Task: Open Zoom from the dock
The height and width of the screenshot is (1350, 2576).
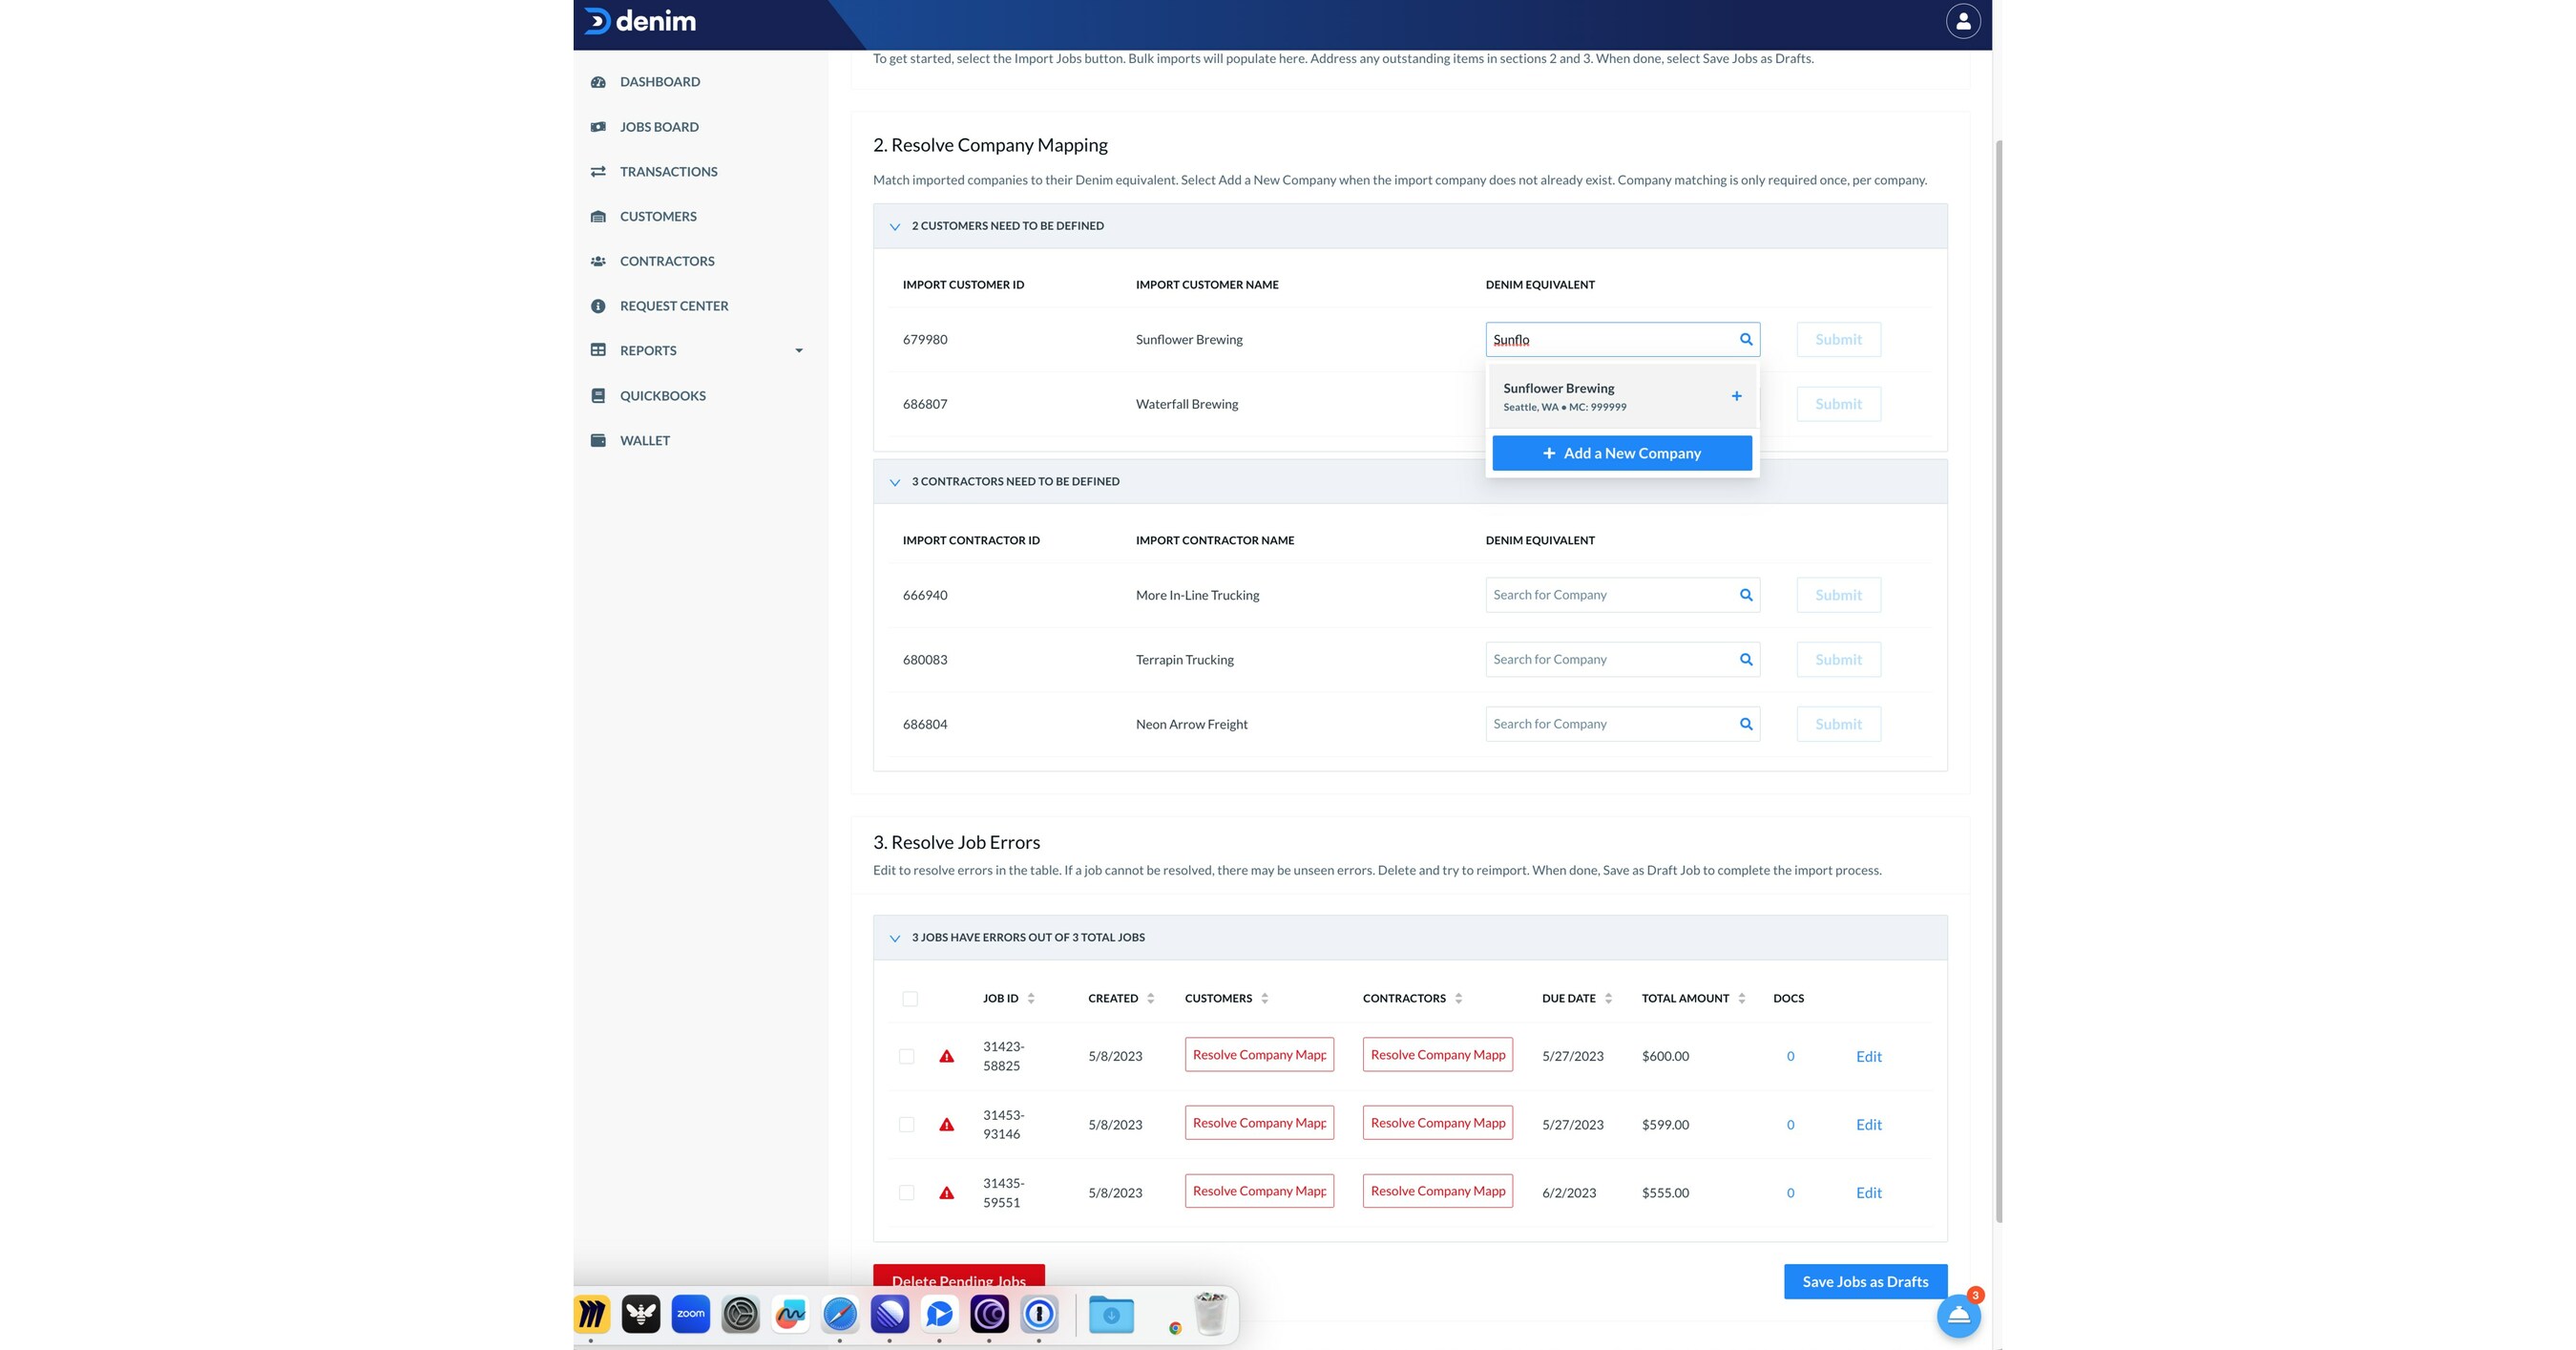Action: point(689,1314)
